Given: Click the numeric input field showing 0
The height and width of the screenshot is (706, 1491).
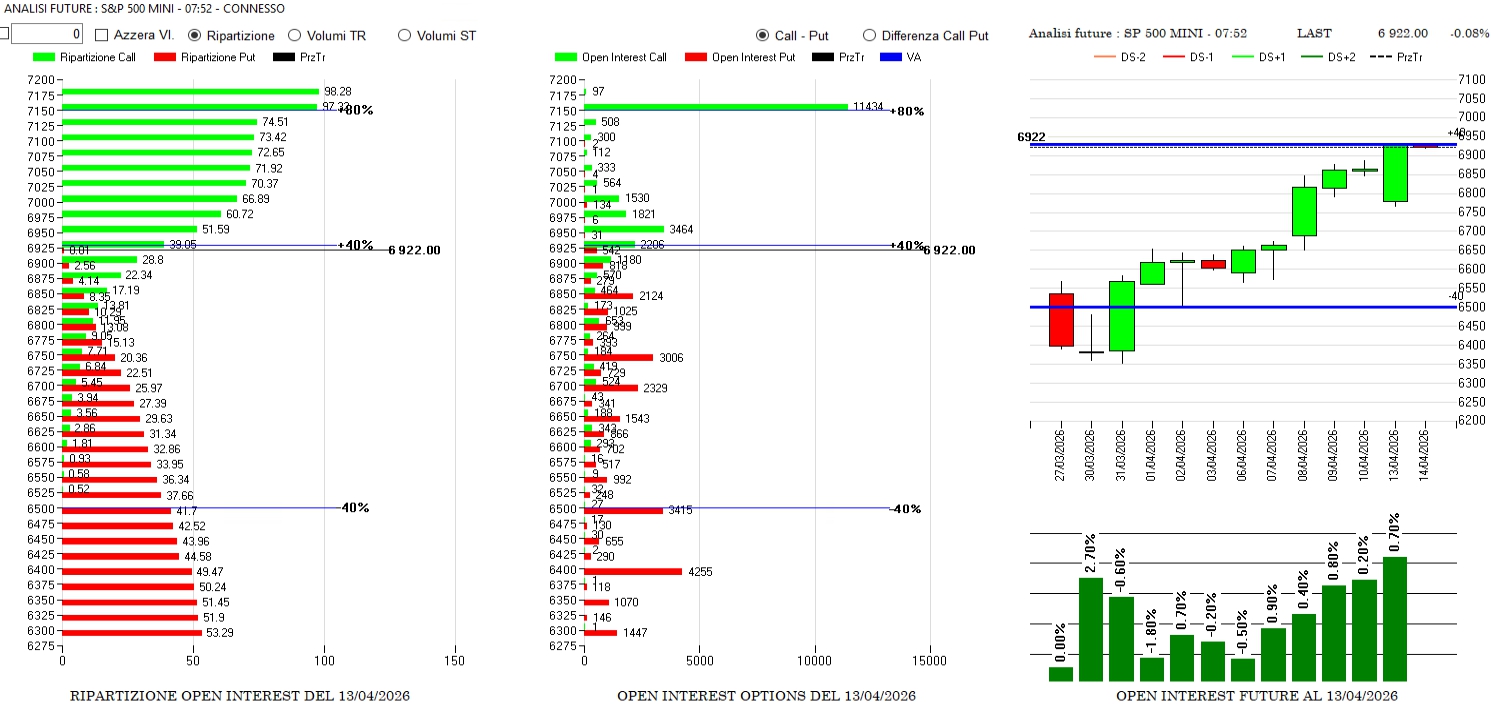Looking at the screenshot, I should pyautogui.click(x=46, y=35).
